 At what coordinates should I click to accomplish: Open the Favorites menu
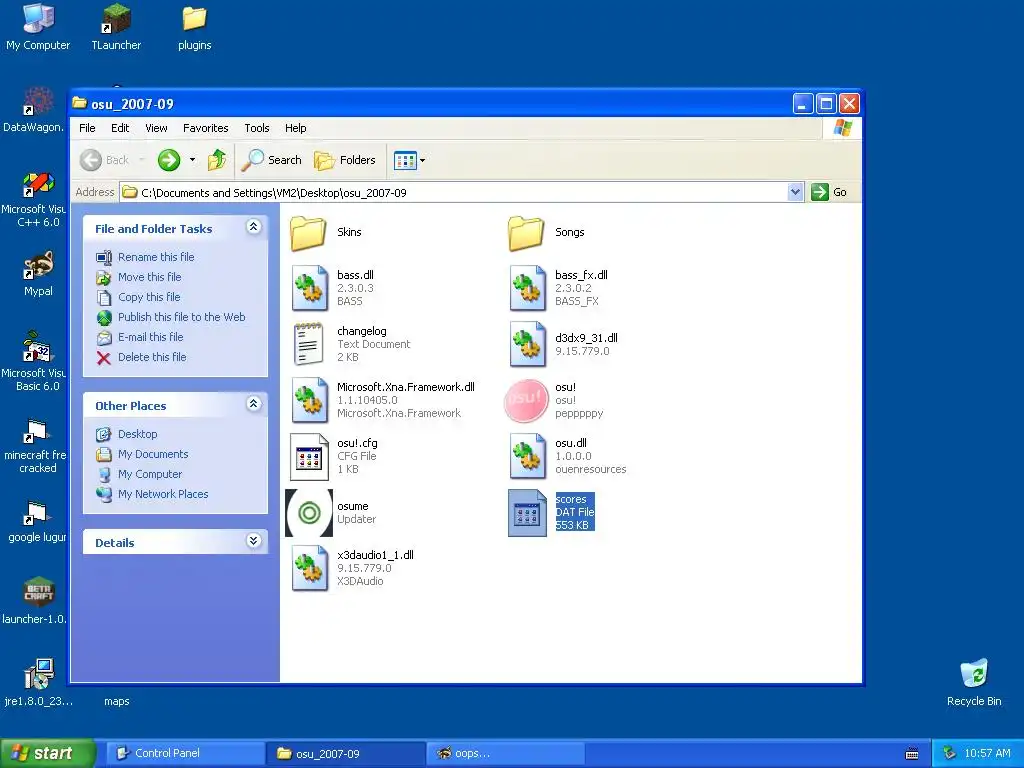[x=206, y=128]
